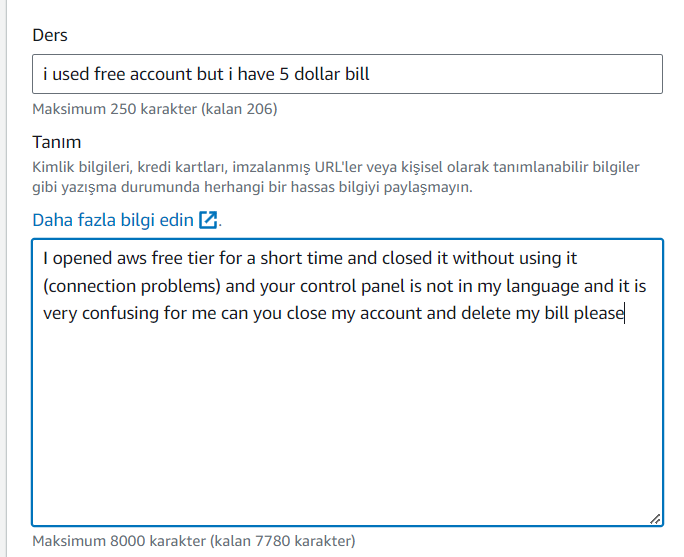This screenshot has width=684, height=557.
Task: Click the Ders field label
Action: [50, 35]
